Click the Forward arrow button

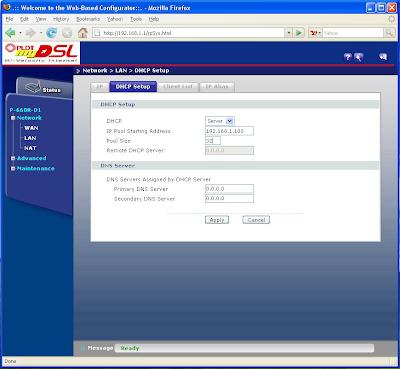point(31,33)
